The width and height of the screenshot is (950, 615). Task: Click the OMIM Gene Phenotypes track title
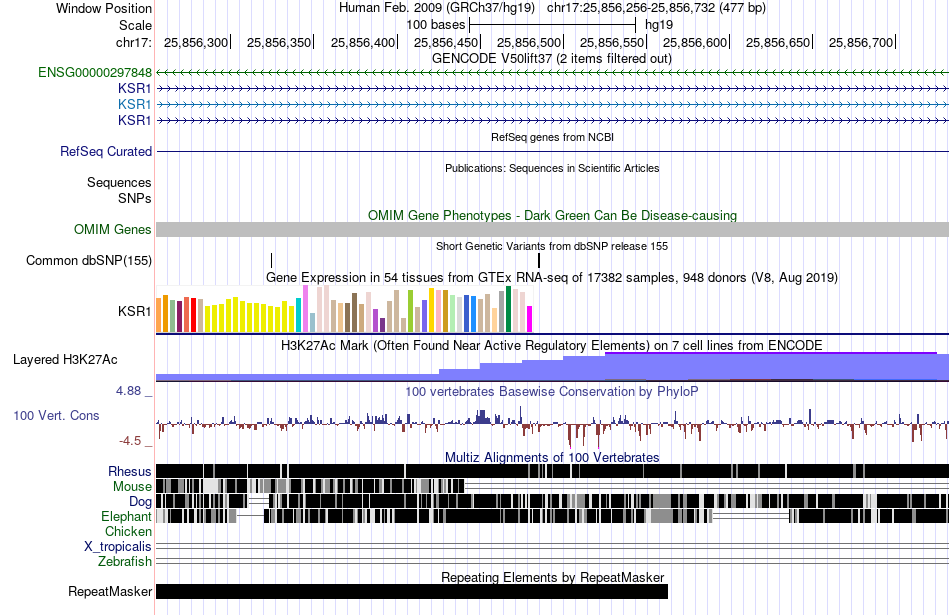tap(552, 216)
